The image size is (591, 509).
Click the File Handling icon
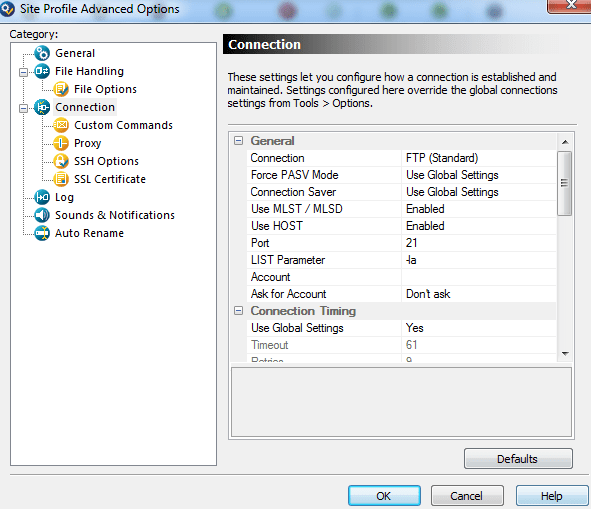coord(42,71)
